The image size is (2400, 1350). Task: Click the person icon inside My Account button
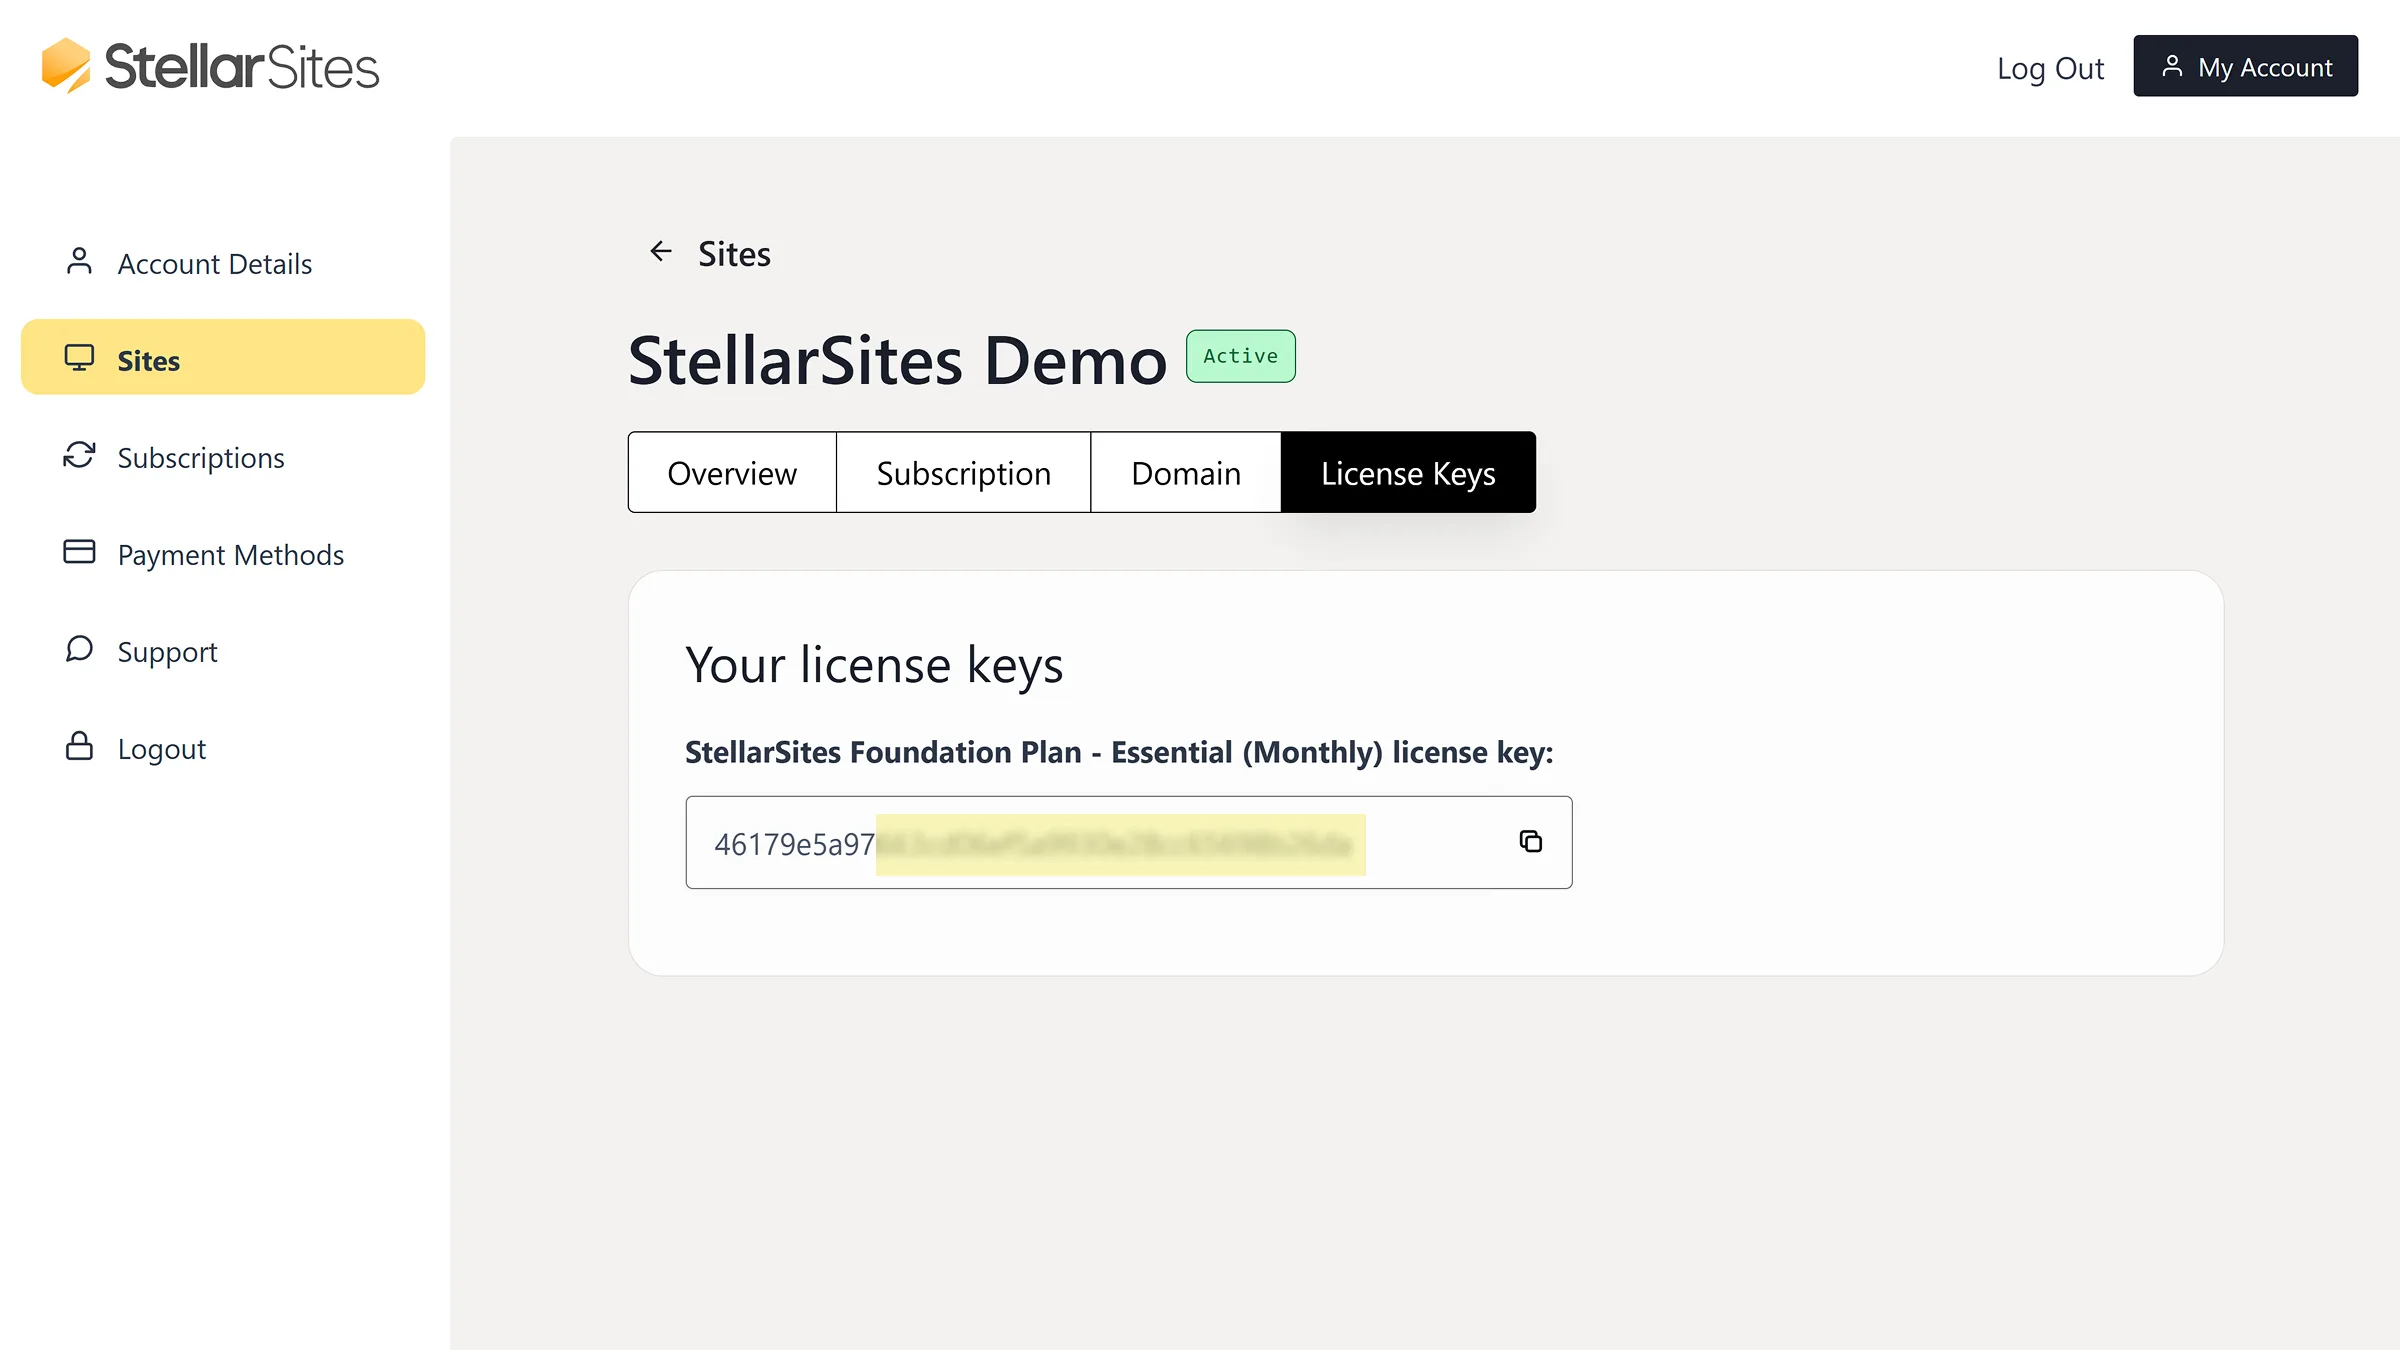2172,66
